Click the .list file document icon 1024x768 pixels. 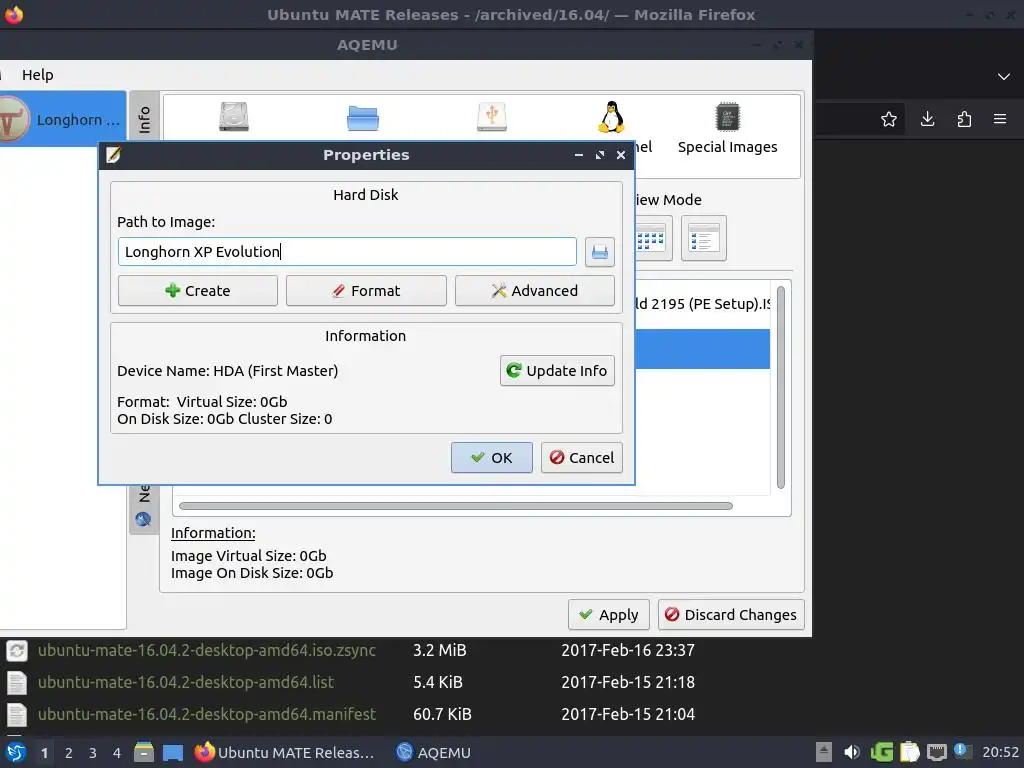click(16, 682)
